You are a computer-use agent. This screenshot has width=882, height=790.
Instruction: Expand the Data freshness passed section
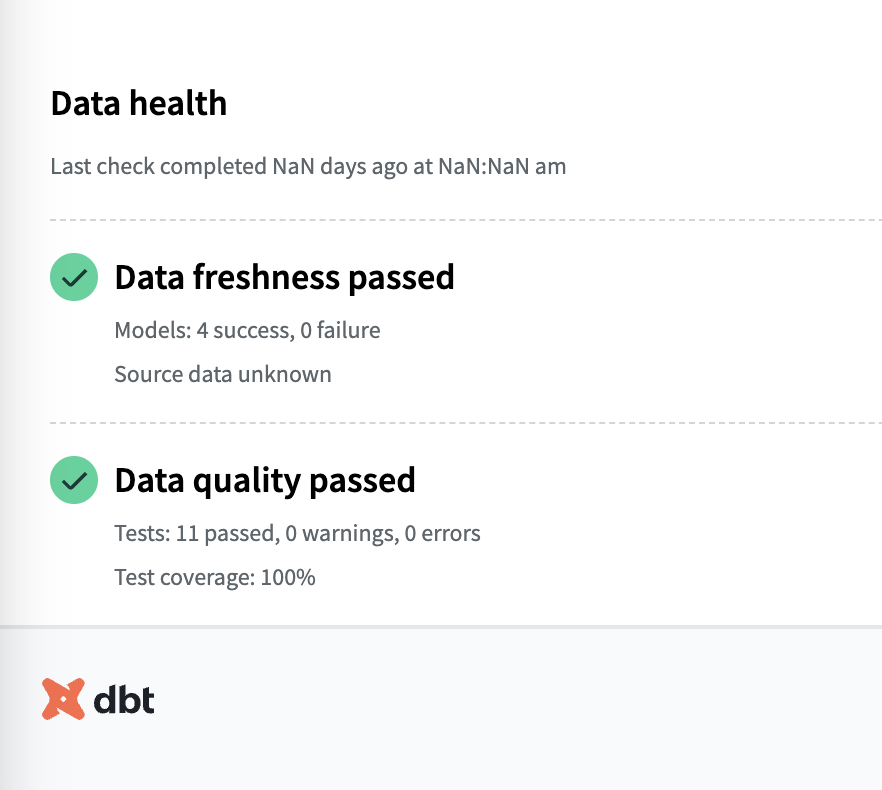click(x=284, y=277)
